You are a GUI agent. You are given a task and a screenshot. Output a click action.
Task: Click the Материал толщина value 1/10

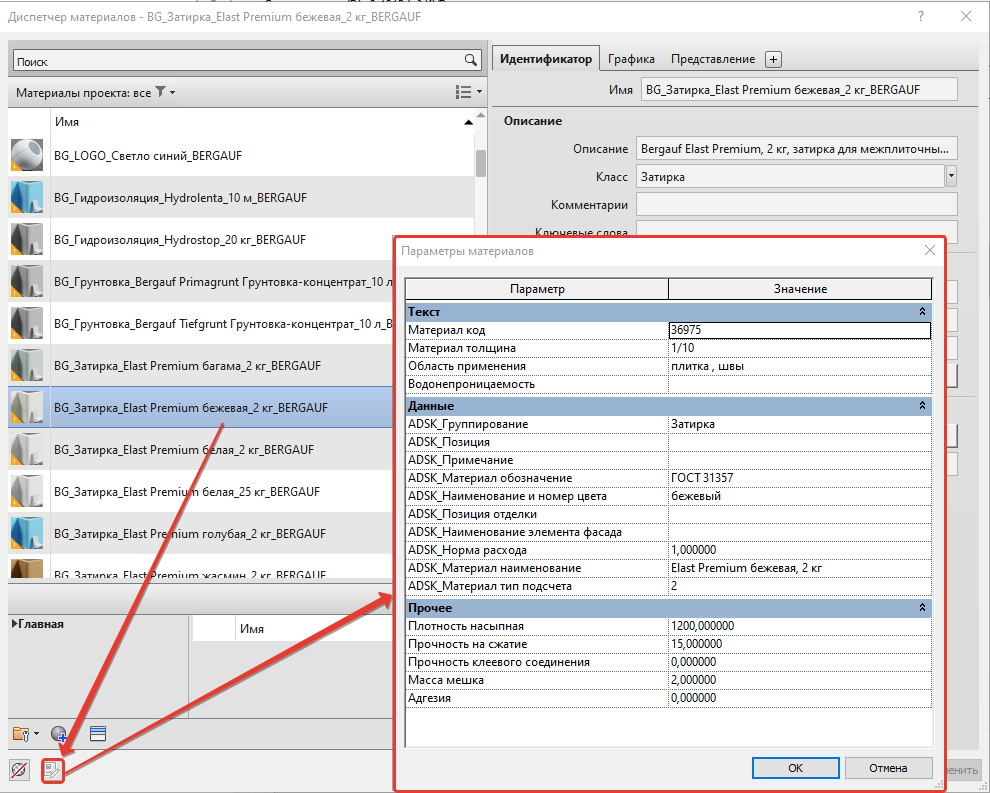799,348
